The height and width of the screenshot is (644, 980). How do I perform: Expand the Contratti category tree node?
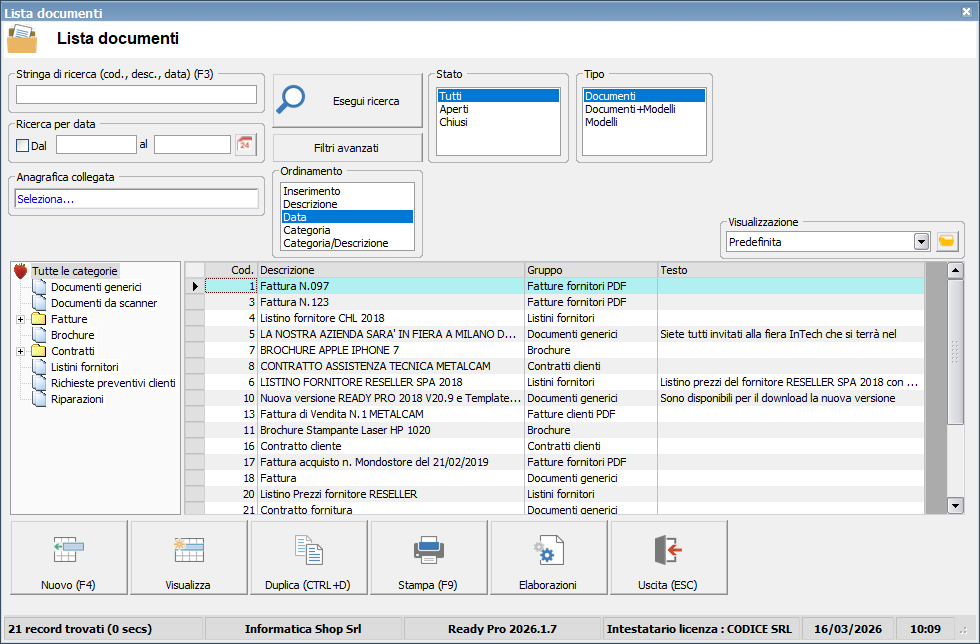21,351
